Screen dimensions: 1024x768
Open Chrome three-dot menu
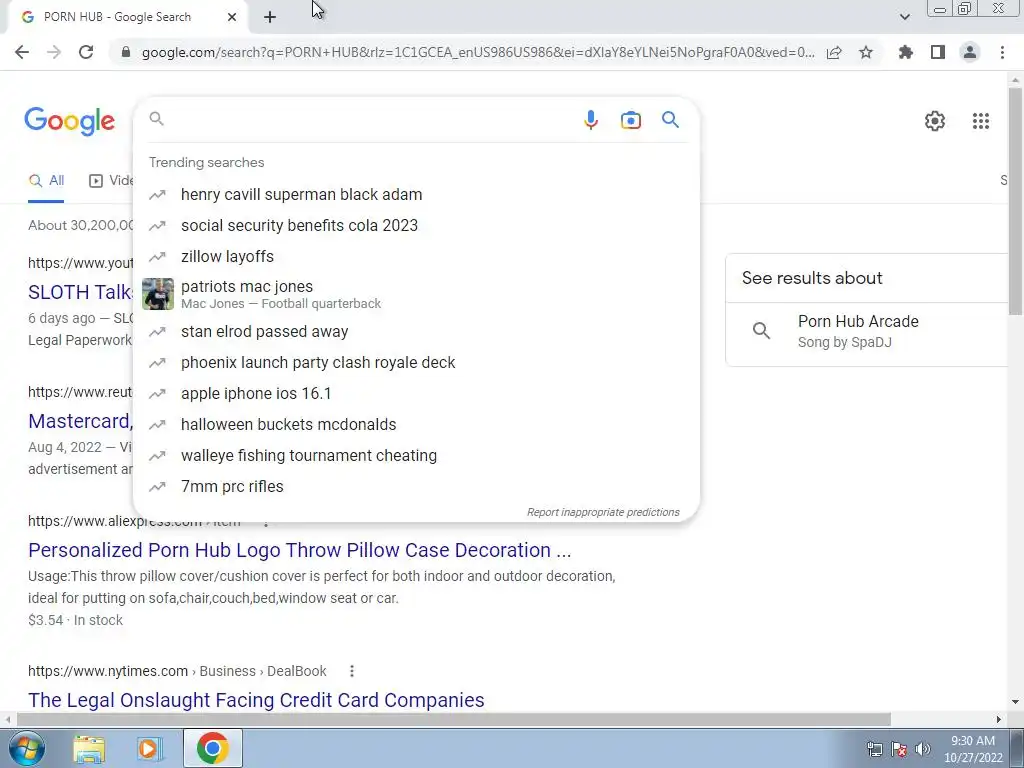click(1002, 52)
